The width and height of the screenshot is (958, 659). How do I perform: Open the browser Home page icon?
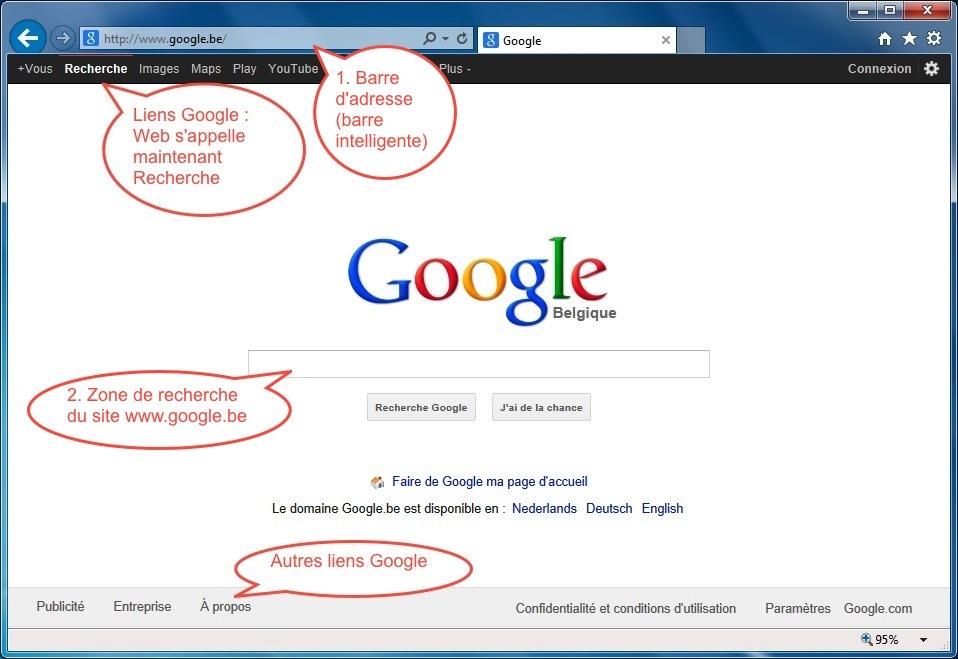(885, 39)
